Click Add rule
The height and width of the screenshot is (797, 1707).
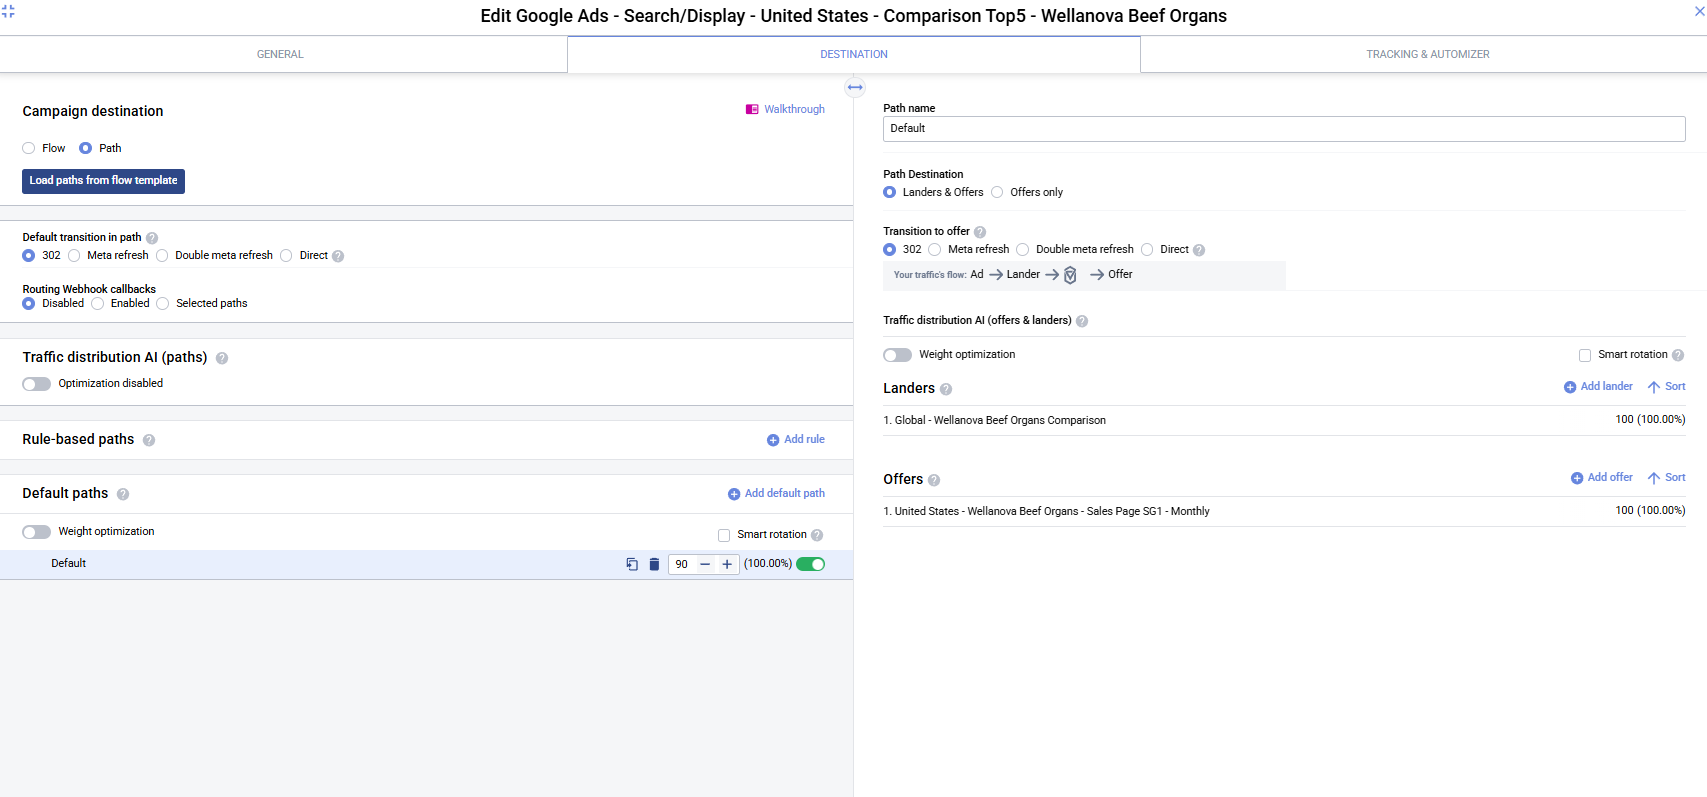coord(796,440)
